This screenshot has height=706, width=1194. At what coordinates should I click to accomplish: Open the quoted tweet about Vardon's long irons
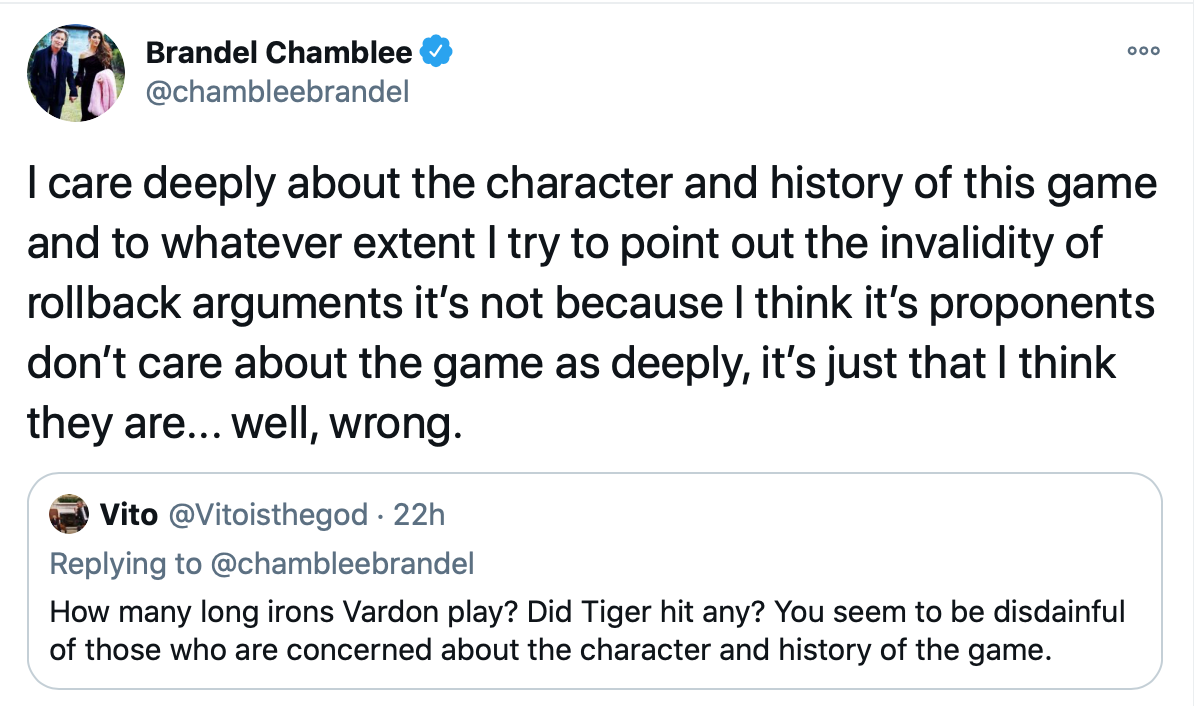coord(595,581)
